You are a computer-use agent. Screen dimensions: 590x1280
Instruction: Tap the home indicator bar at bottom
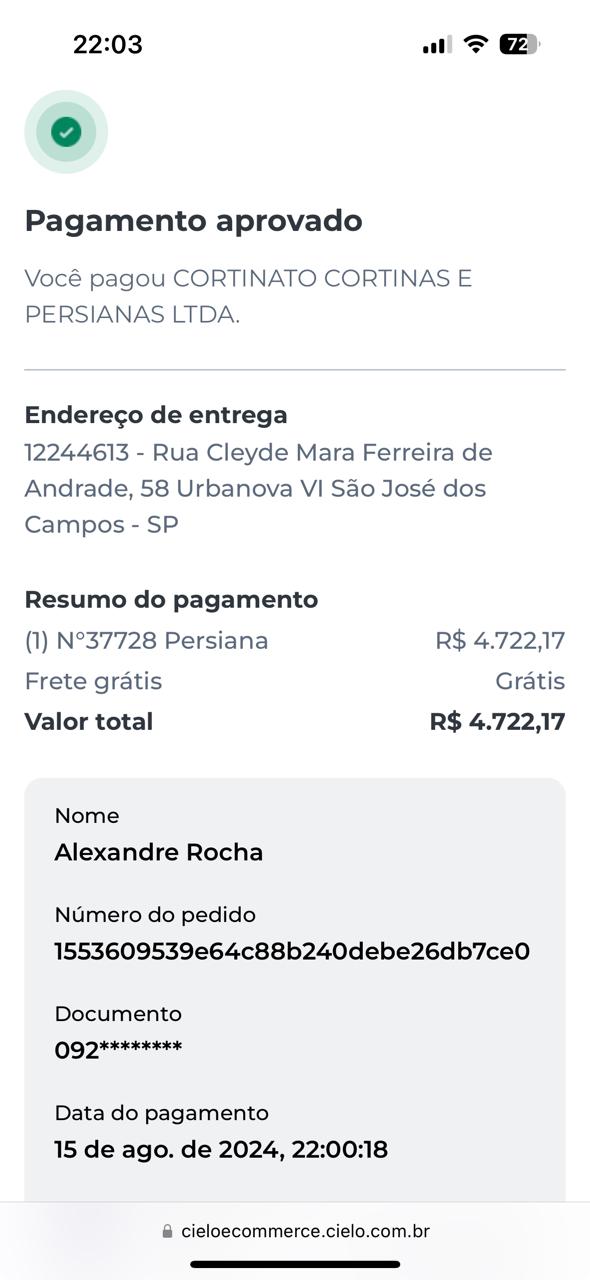click(x=295, y=1264)
